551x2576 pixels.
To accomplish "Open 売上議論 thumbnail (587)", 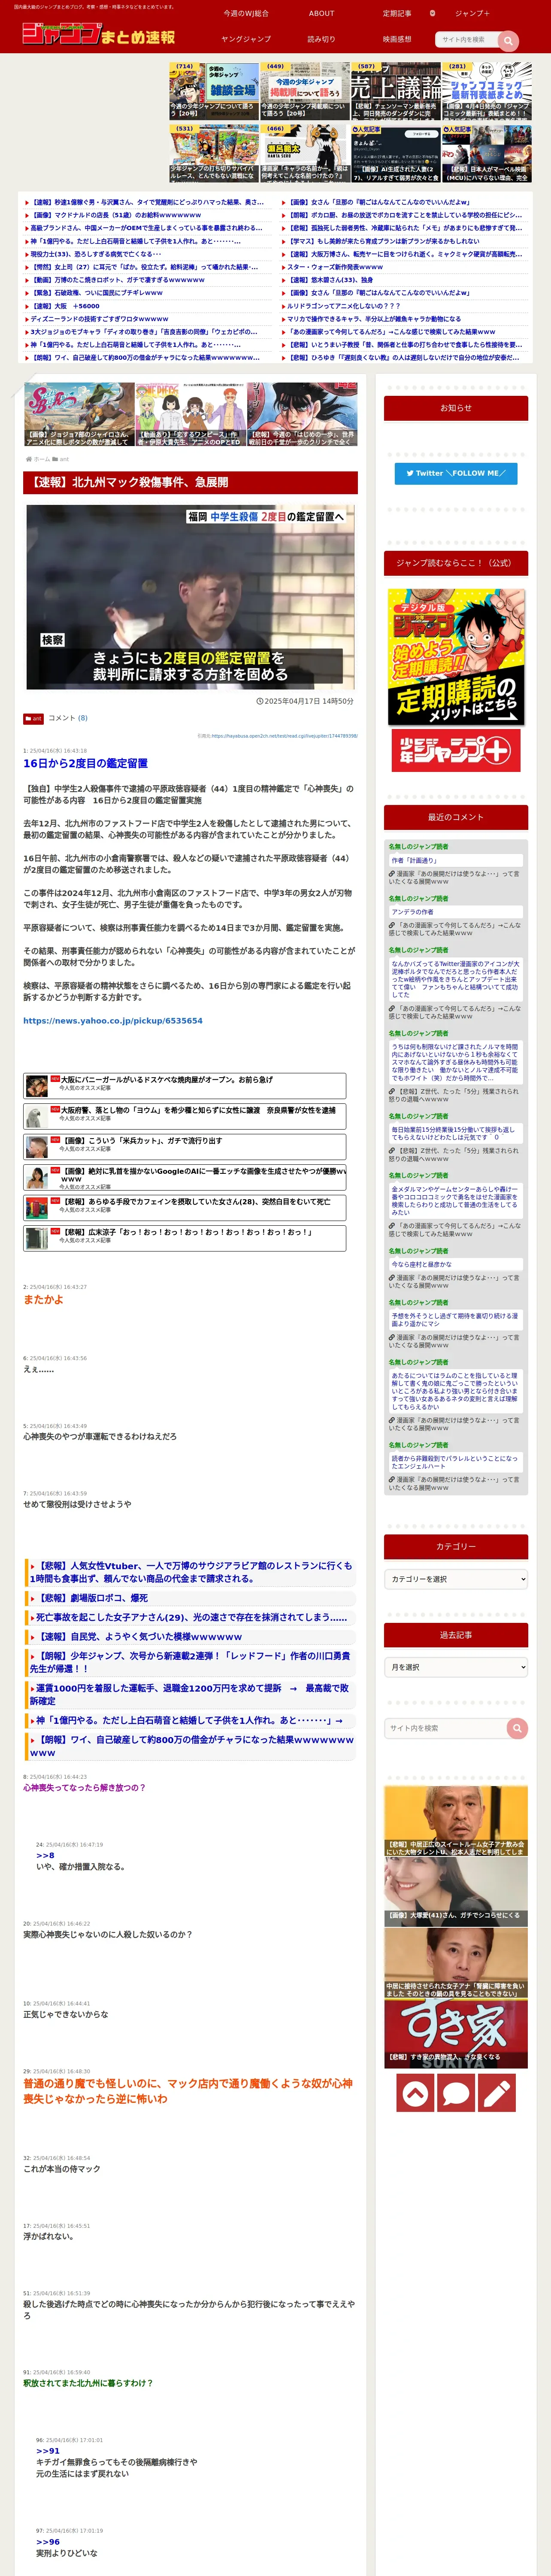I will click(x=396, y=91).
